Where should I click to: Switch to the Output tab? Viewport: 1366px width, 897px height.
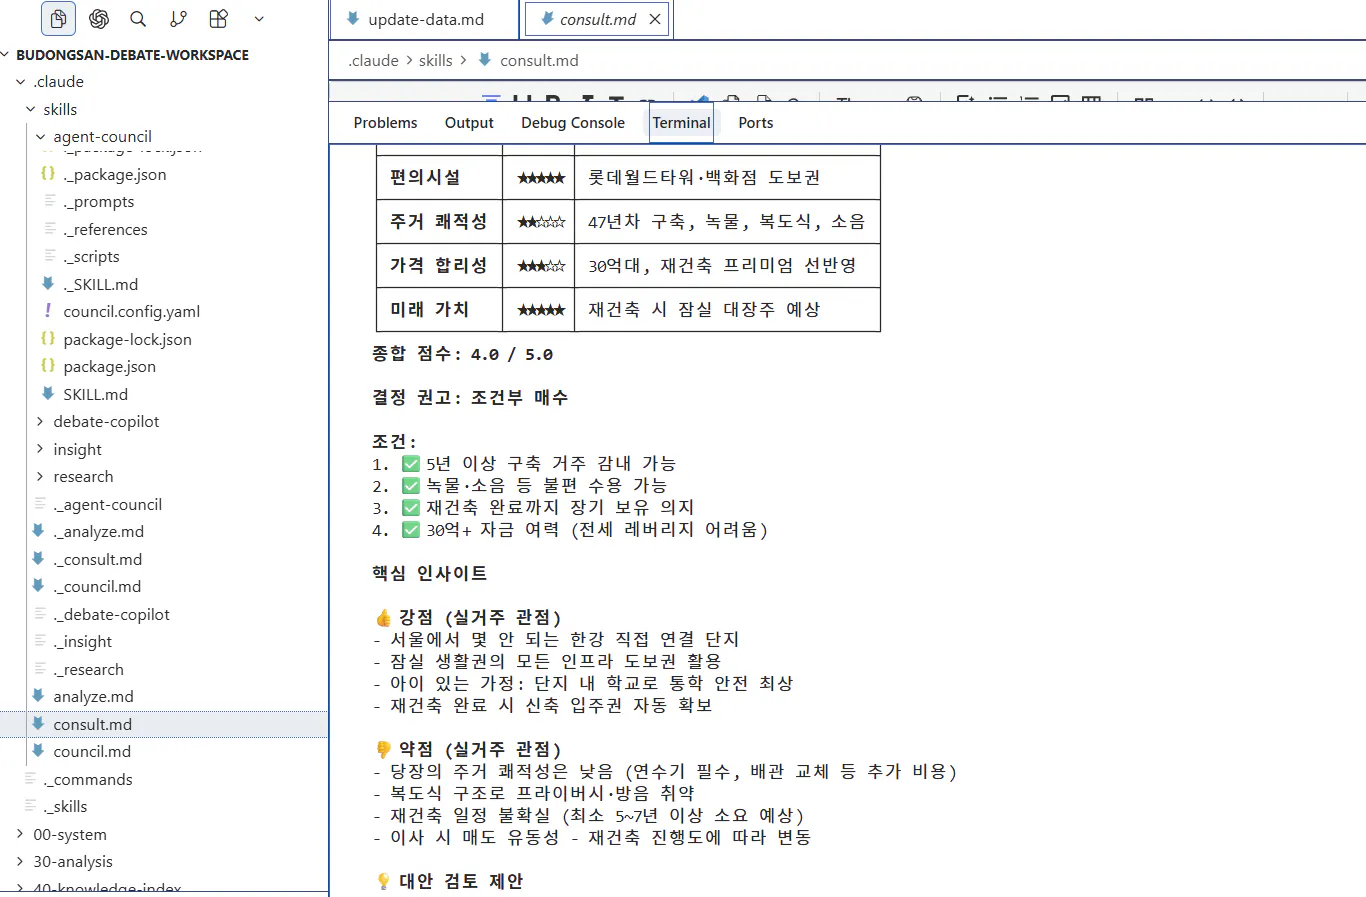click(x=469, y=122)
